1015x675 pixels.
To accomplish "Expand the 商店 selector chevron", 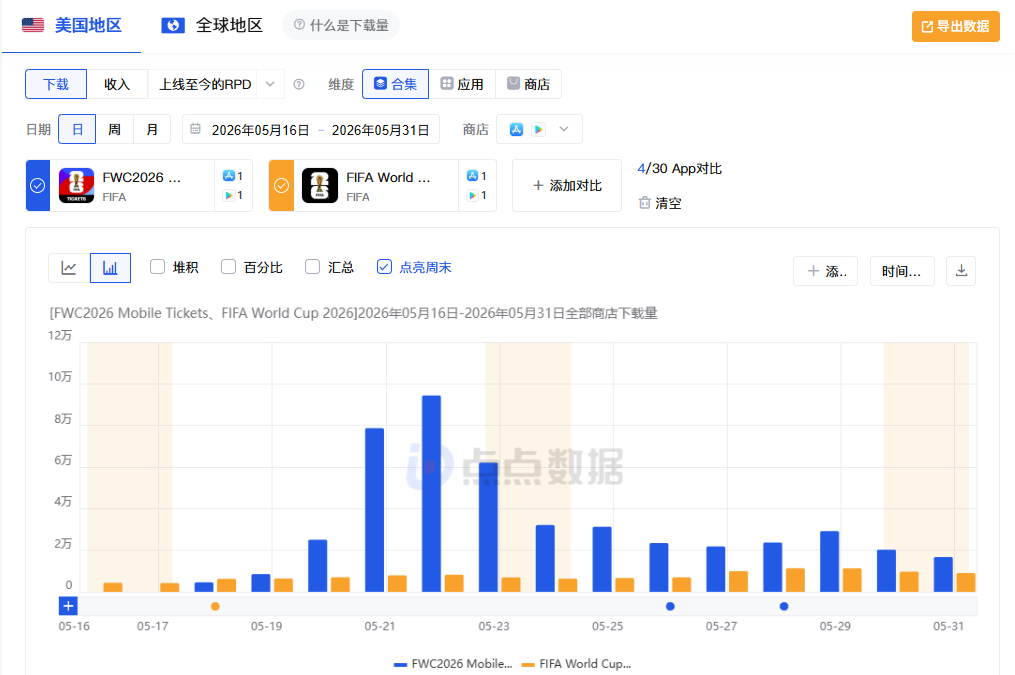I will (564, 129).
